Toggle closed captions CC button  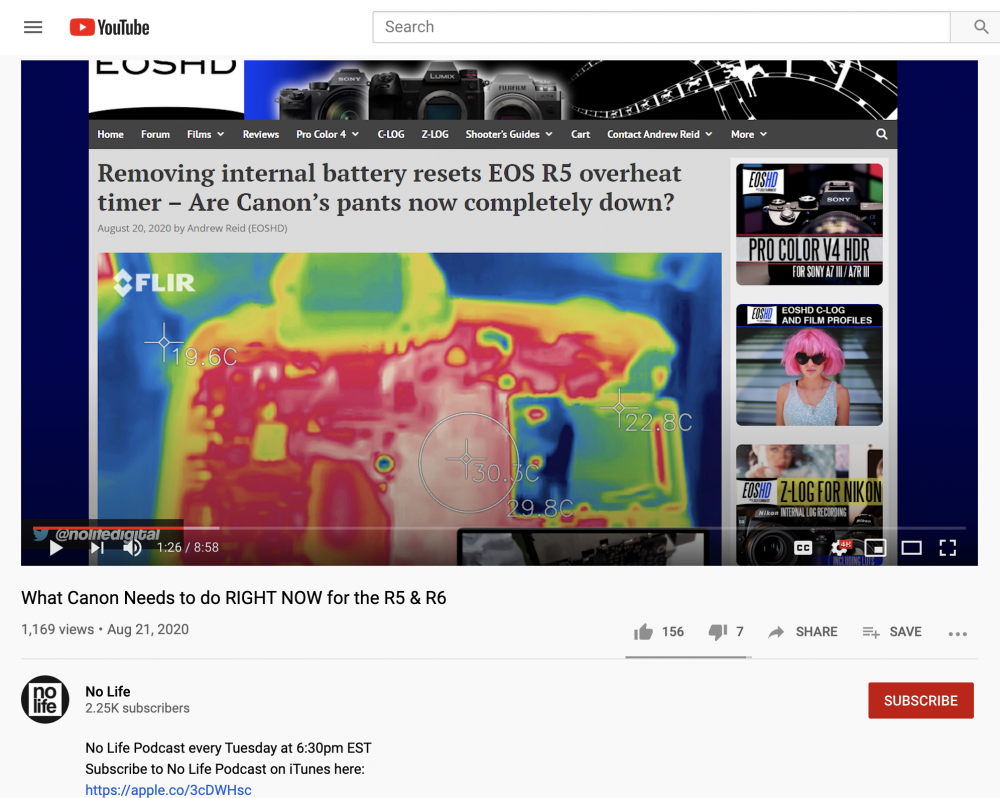click(803, 547)
